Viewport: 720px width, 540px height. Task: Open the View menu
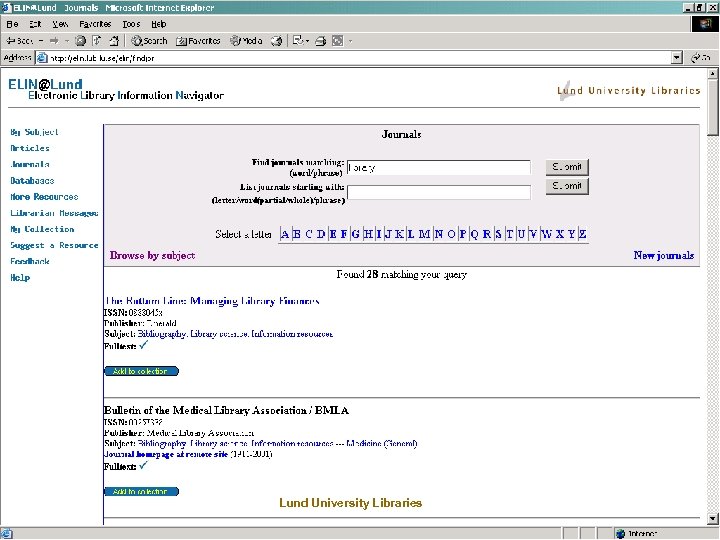(60, 24)
